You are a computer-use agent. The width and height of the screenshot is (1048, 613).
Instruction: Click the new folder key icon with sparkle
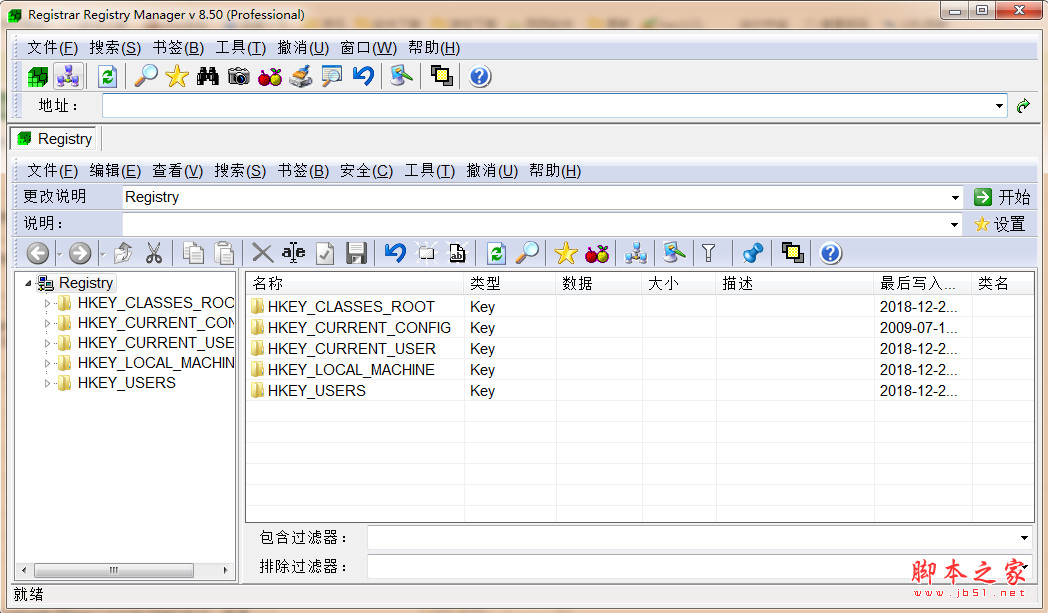(x=426, y=253)
